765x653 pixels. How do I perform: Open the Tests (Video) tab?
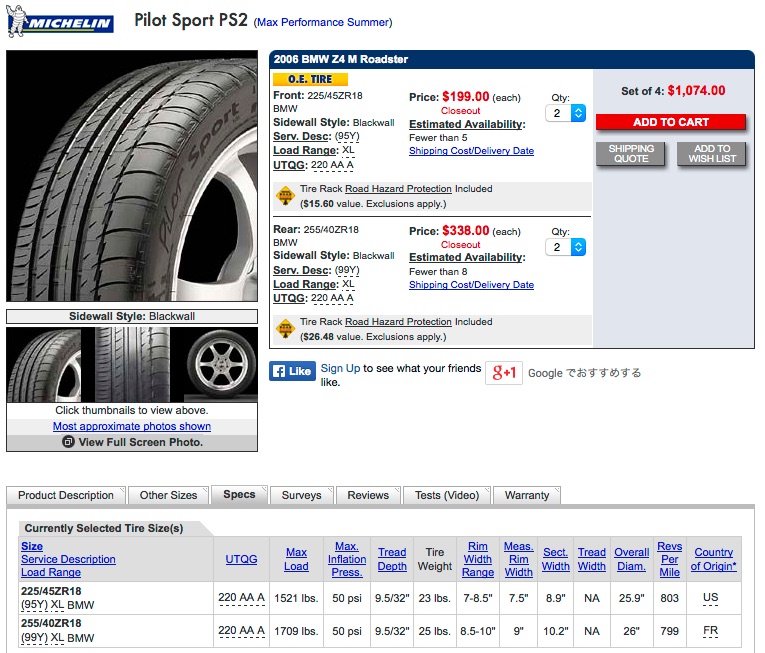click(x=447, y=495)
